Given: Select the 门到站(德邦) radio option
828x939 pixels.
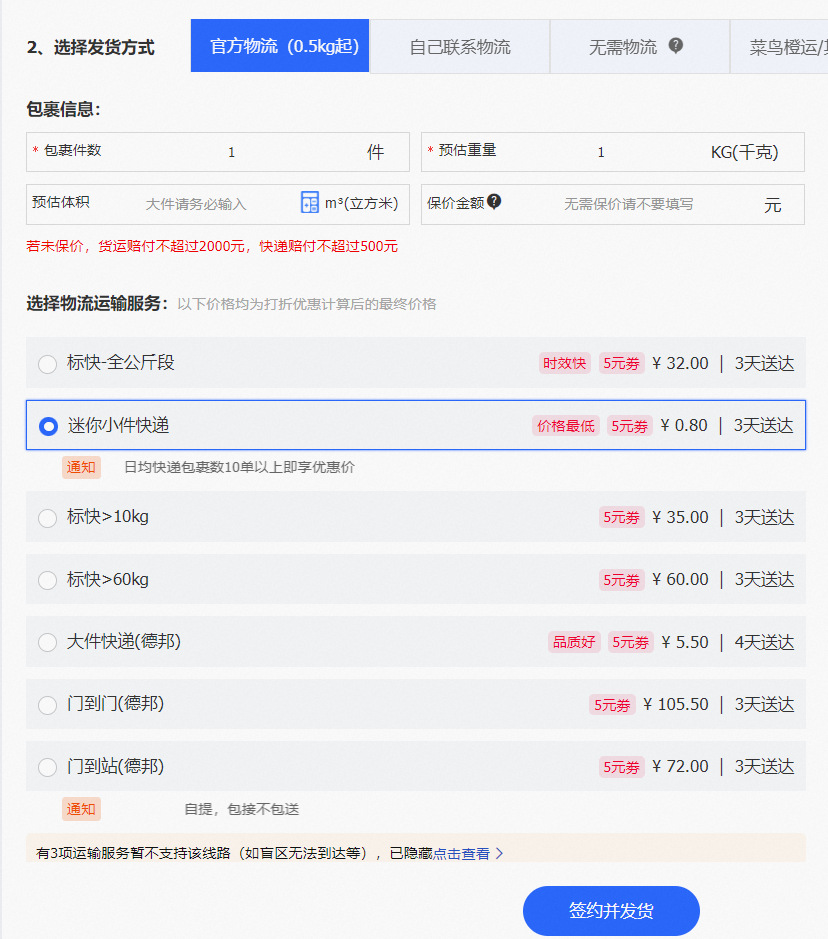Looking at the screenshot, I should [47, 768].
